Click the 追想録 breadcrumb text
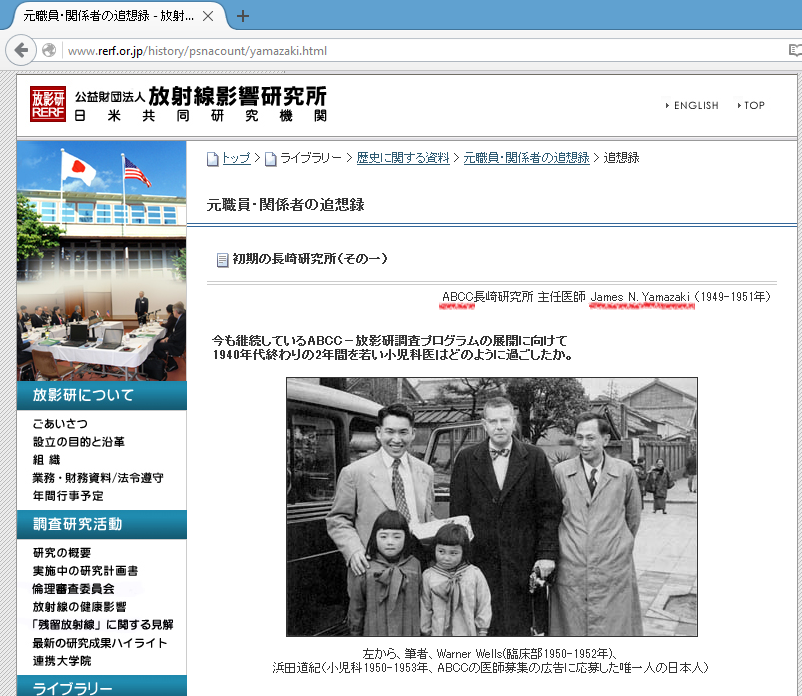 621,158
